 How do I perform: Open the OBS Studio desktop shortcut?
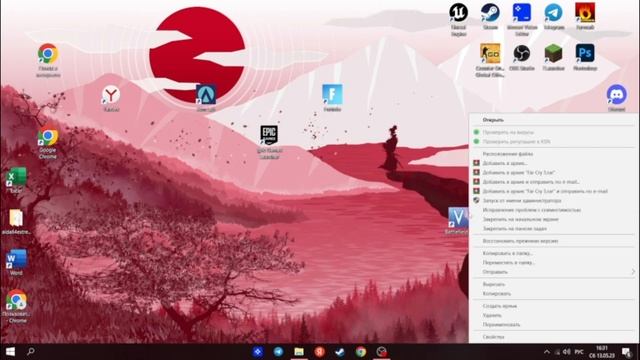coord(522,57)
